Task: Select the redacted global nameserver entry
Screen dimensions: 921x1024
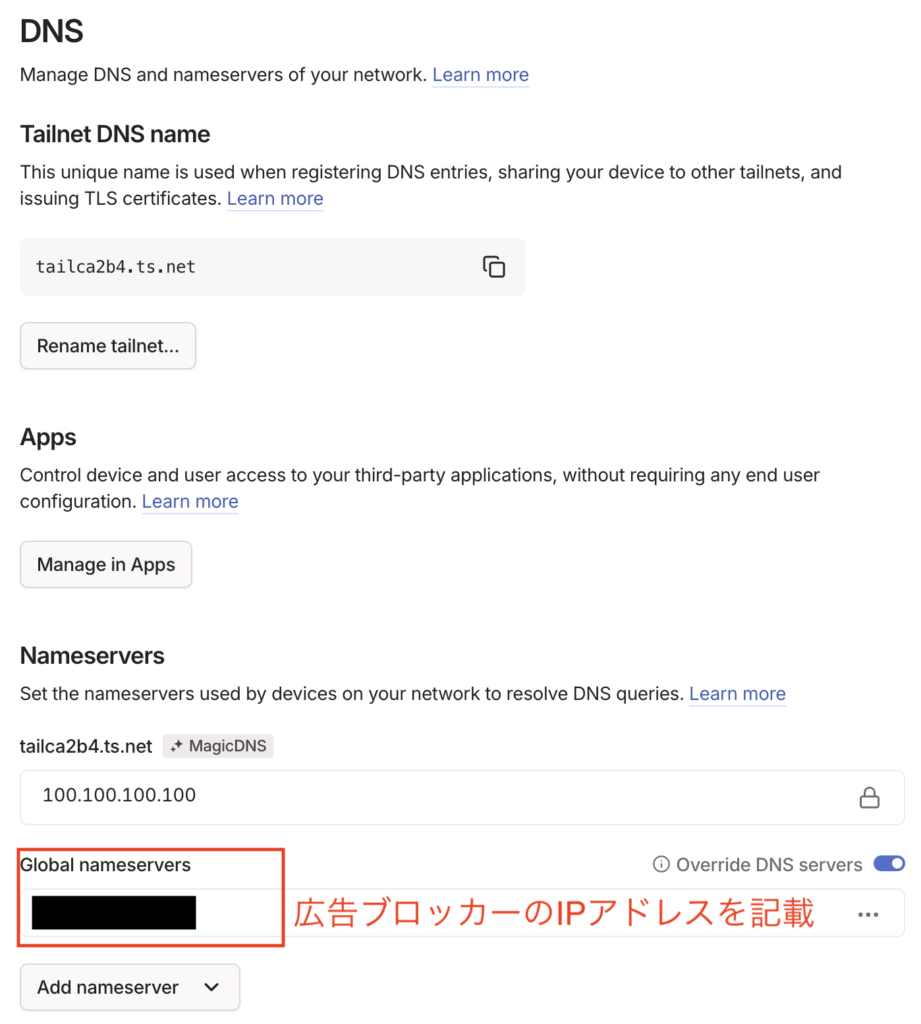Action: (114, 913)
